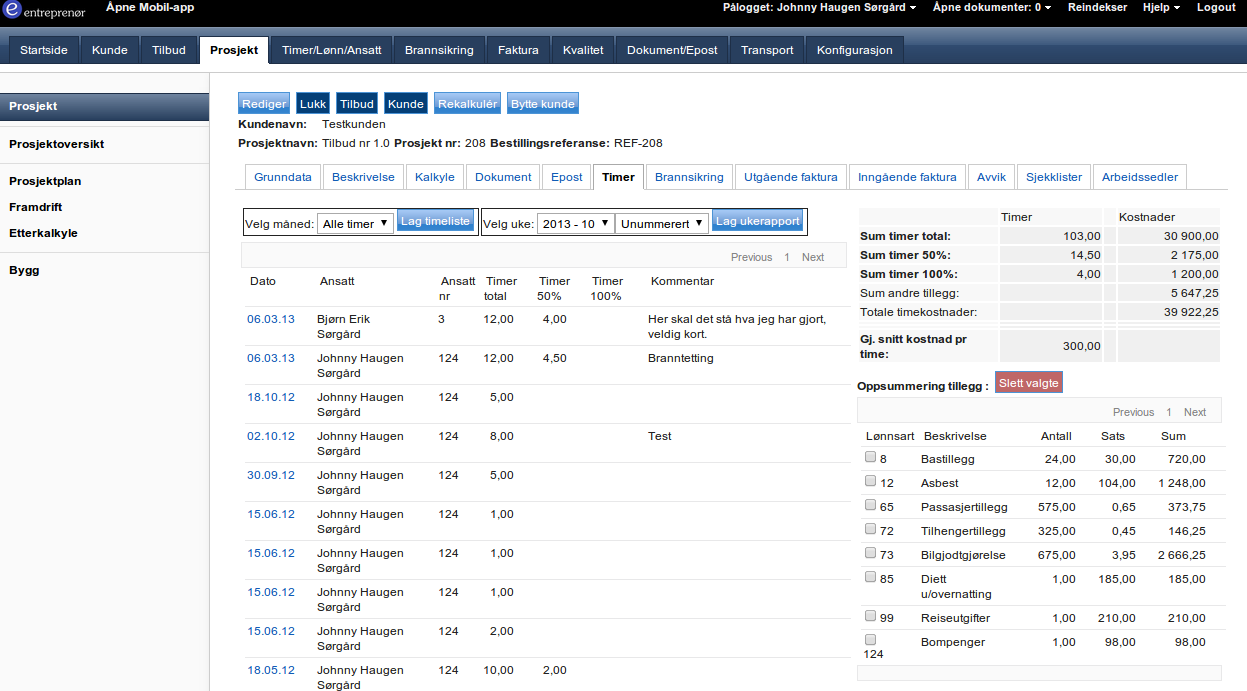This screenshot has width=1247, height=691.
Task: Open the Dokument/Epost main tab
Action: pyautogui.click(x=672, y=50)
